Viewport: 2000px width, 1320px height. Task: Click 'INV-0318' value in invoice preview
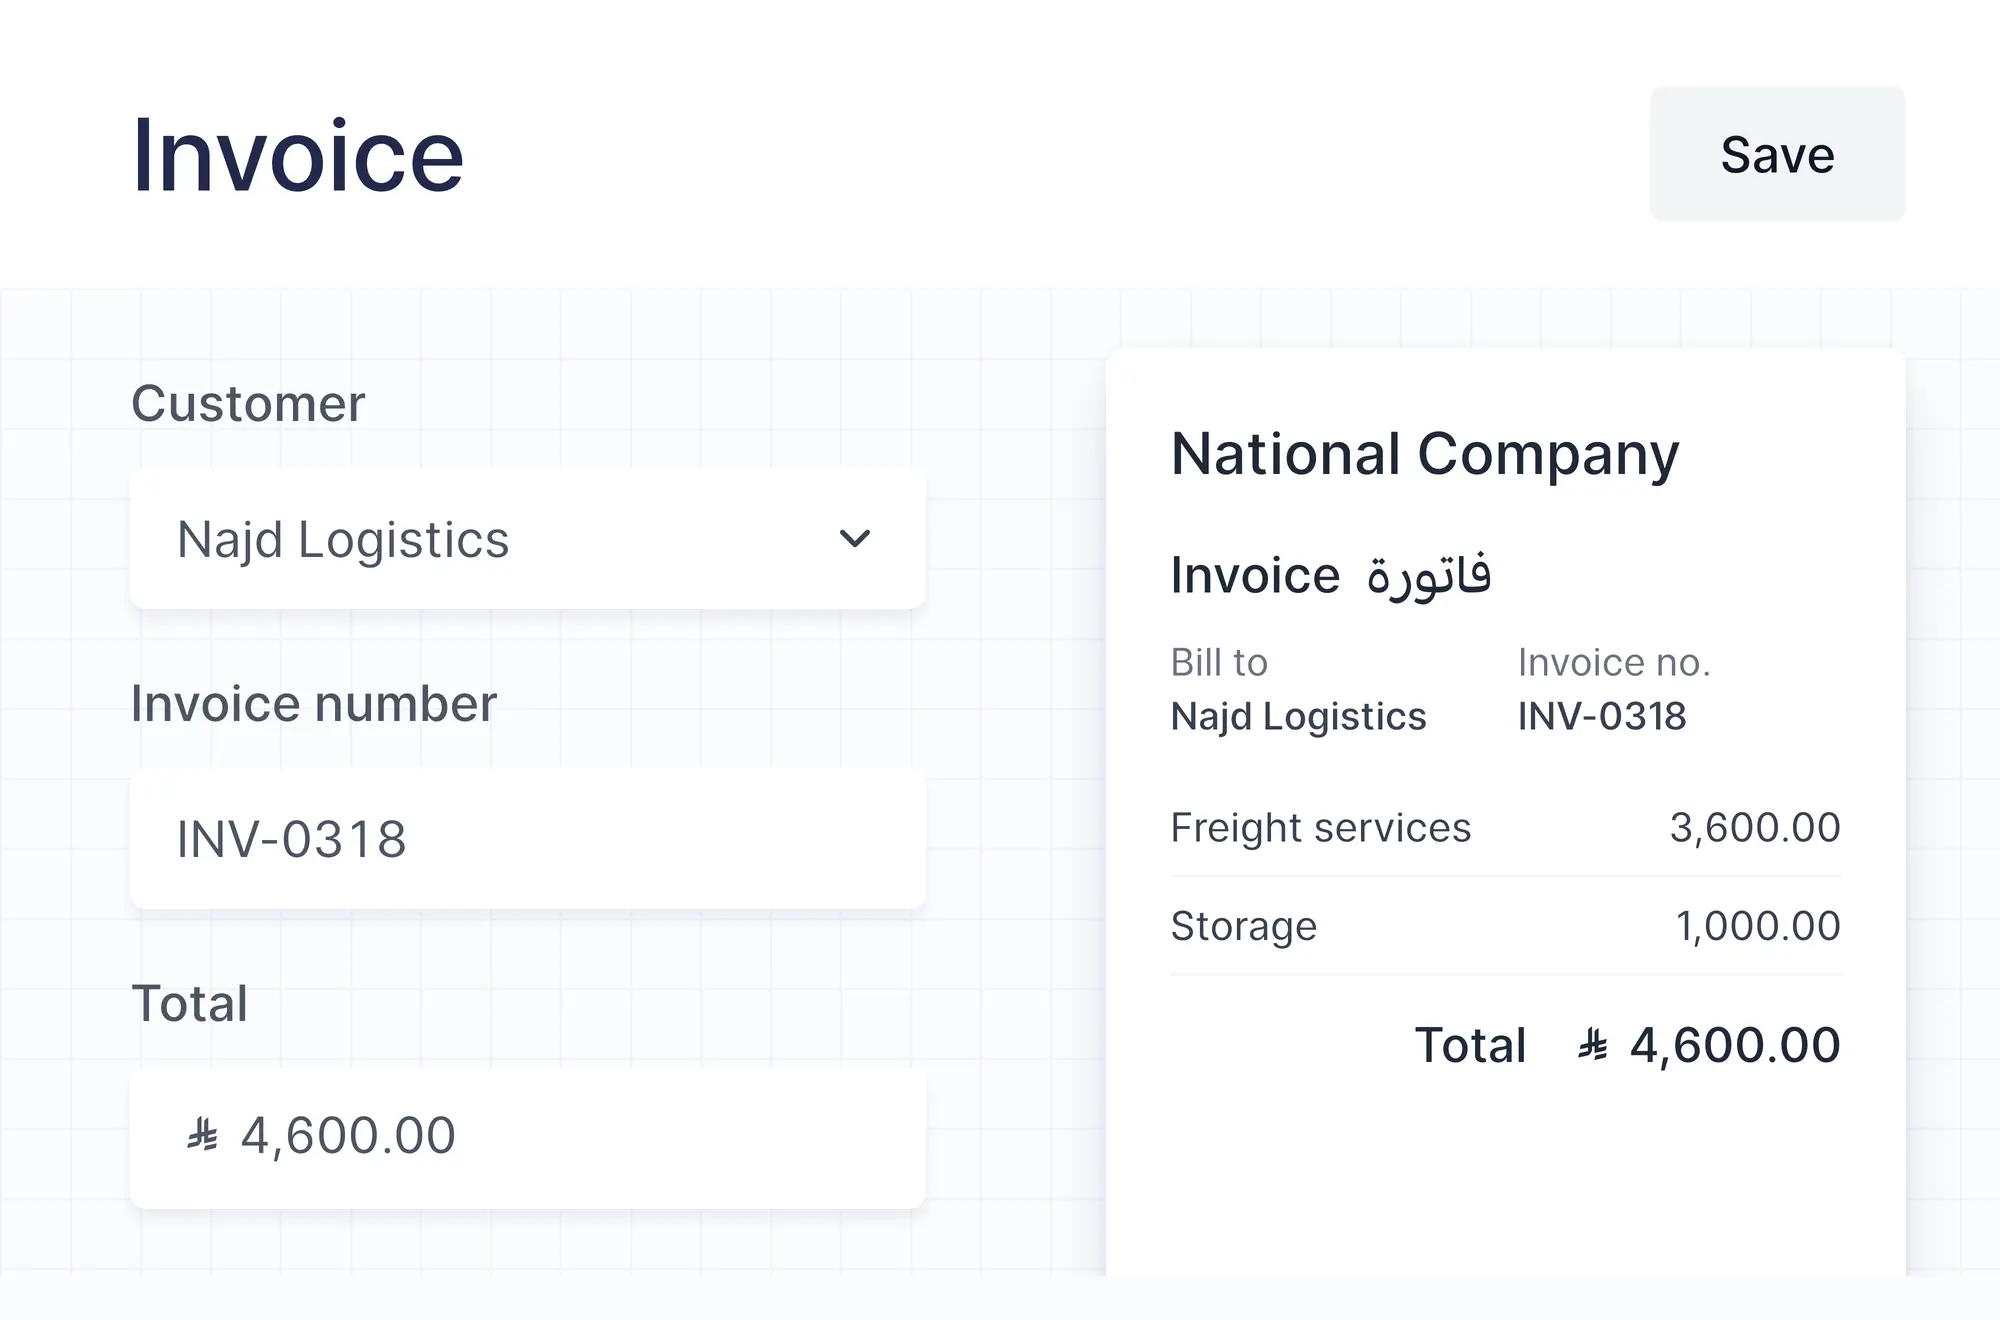(x=1602, y=717)
